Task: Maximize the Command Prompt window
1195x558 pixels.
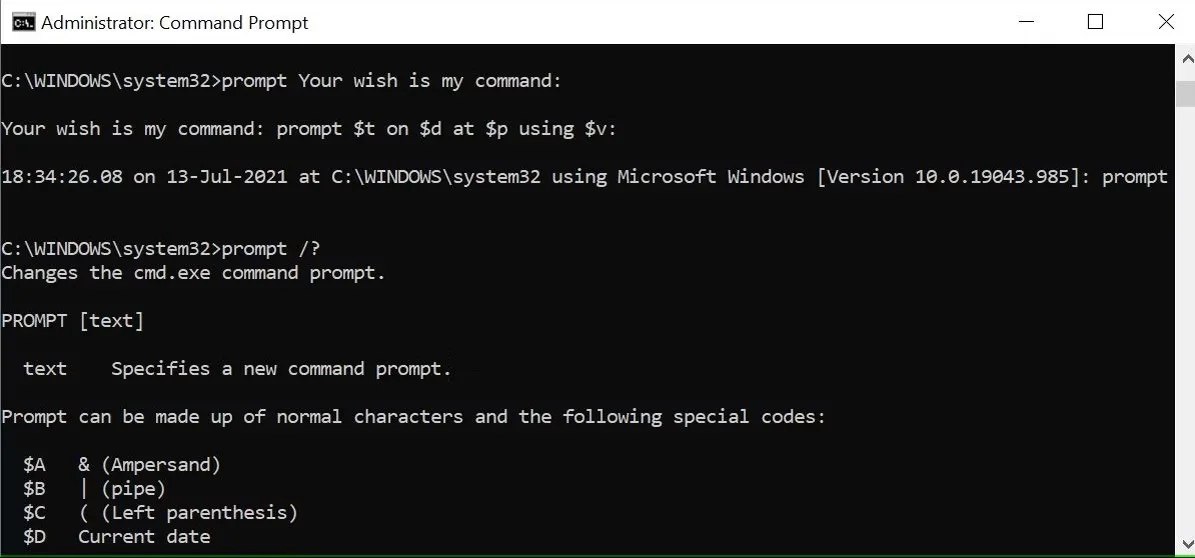Action: [x=1095, y=22]
